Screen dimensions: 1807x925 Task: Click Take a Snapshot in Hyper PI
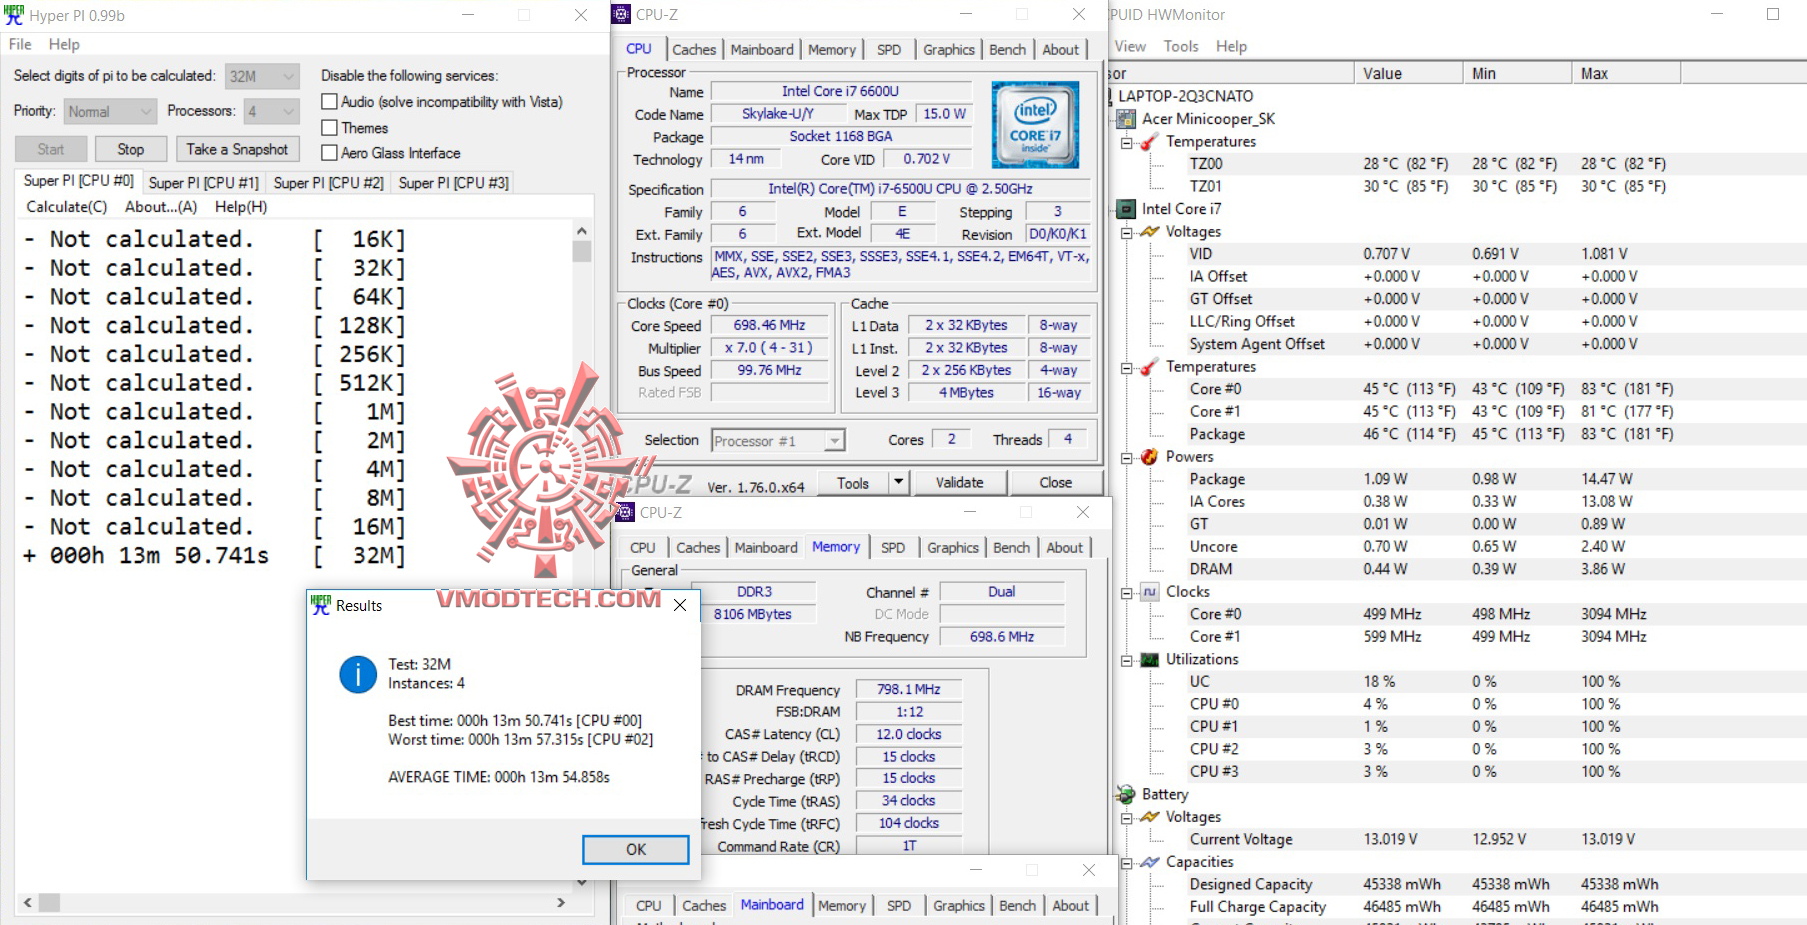tap(237, 148)
